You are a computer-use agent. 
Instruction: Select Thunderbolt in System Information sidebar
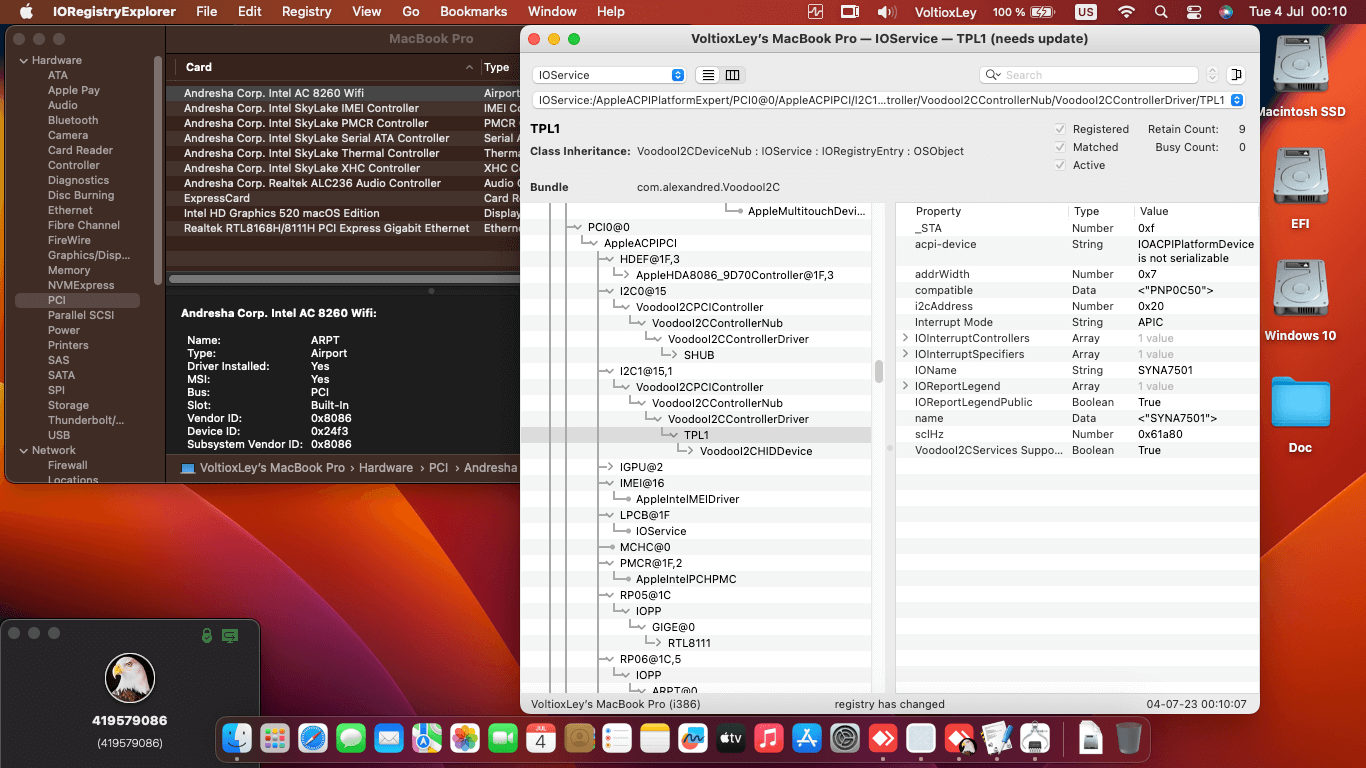click(86, 420)
